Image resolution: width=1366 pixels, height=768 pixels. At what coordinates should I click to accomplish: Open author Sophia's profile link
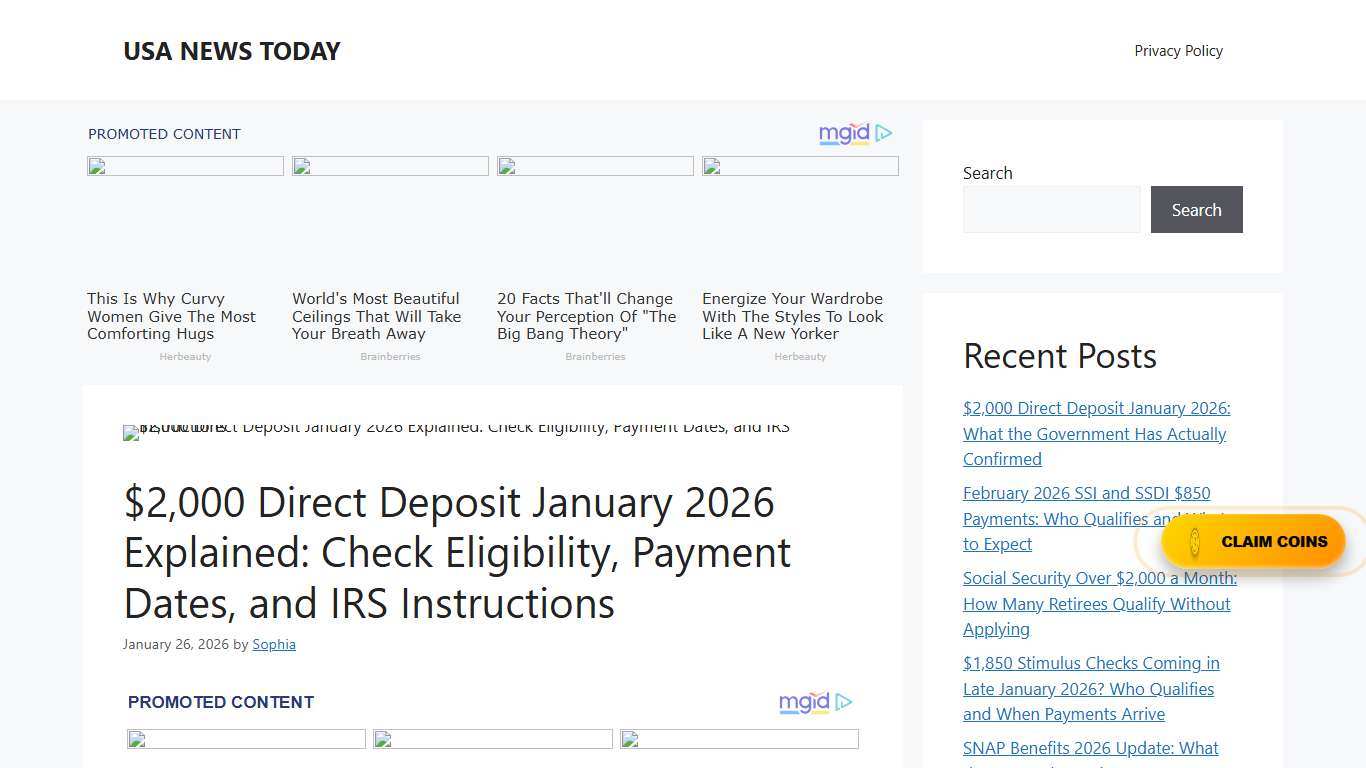click(274, 644)
